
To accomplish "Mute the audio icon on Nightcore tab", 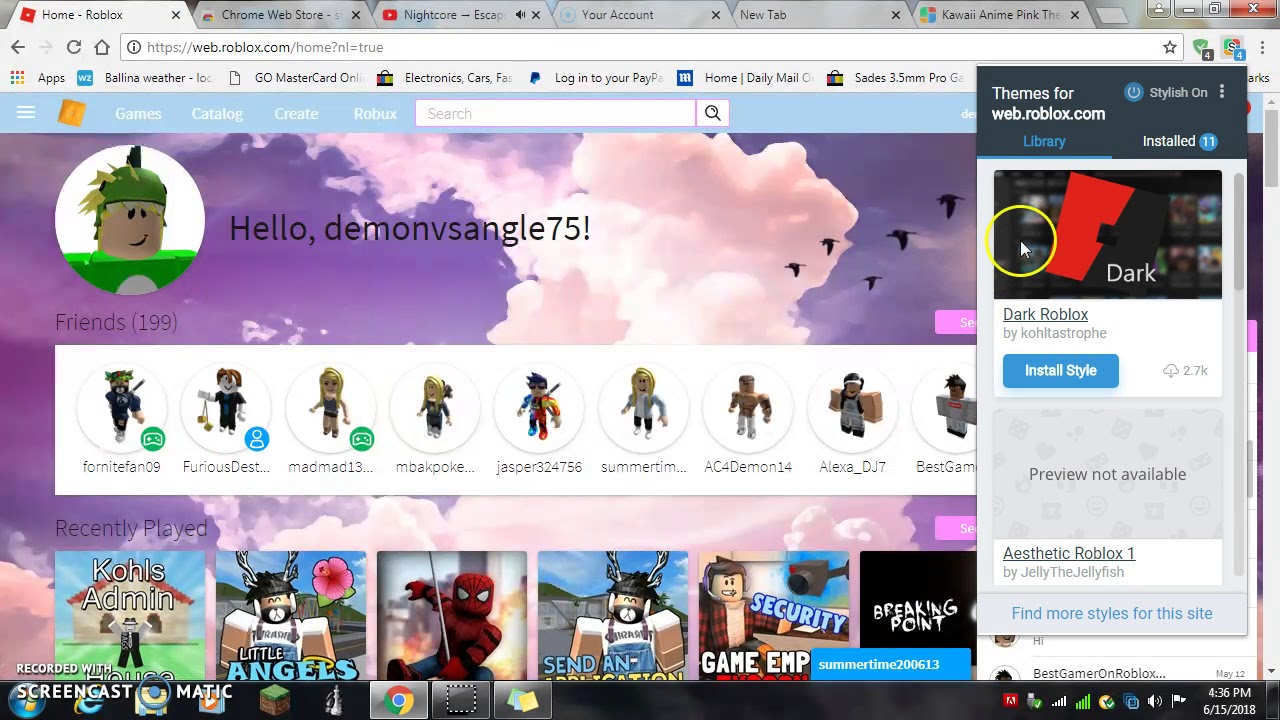I will tap(520, 15).
